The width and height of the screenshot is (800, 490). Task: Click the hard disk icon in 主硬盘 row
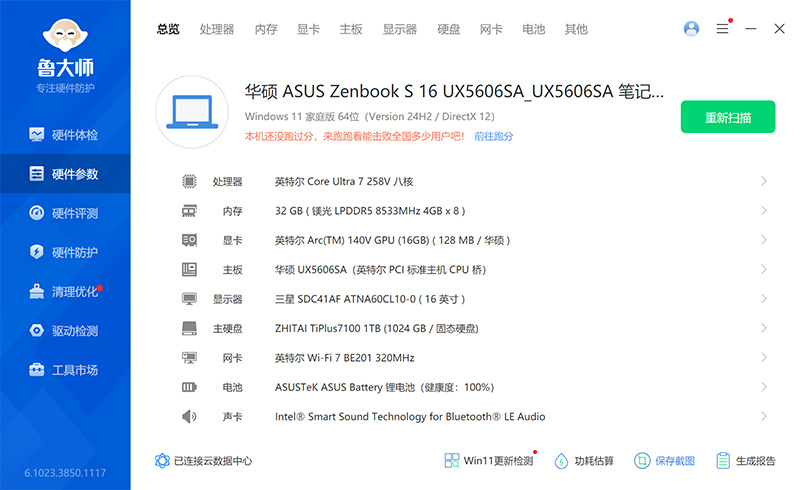(x=189, y=328)
